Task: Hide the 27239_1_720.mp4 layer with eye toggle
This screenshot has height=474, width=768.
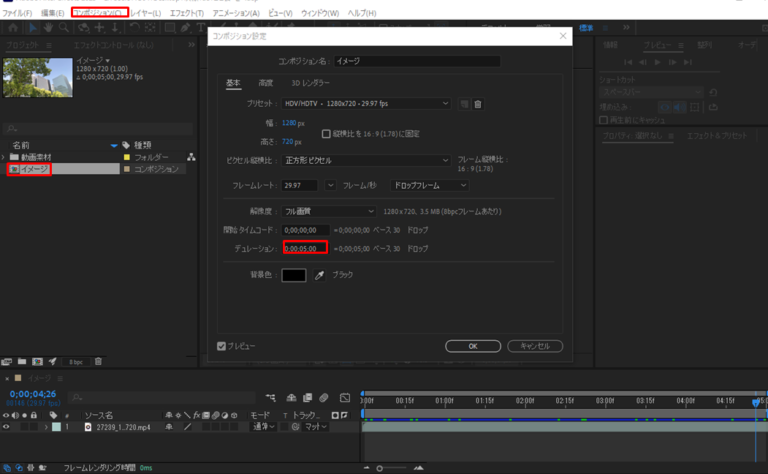Action: (x=6, y=427)
